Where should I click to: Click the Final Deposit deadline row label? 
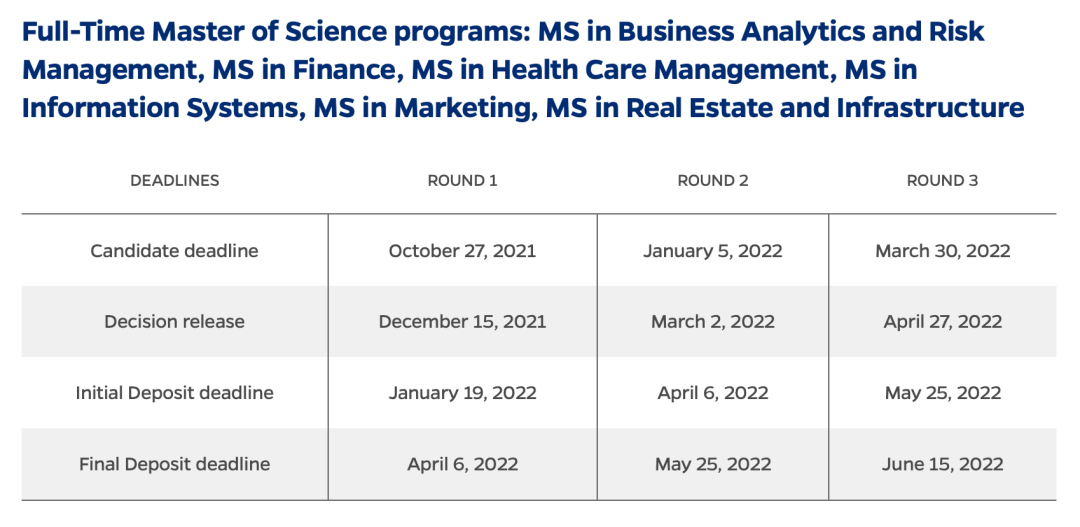tap(174, 464)
